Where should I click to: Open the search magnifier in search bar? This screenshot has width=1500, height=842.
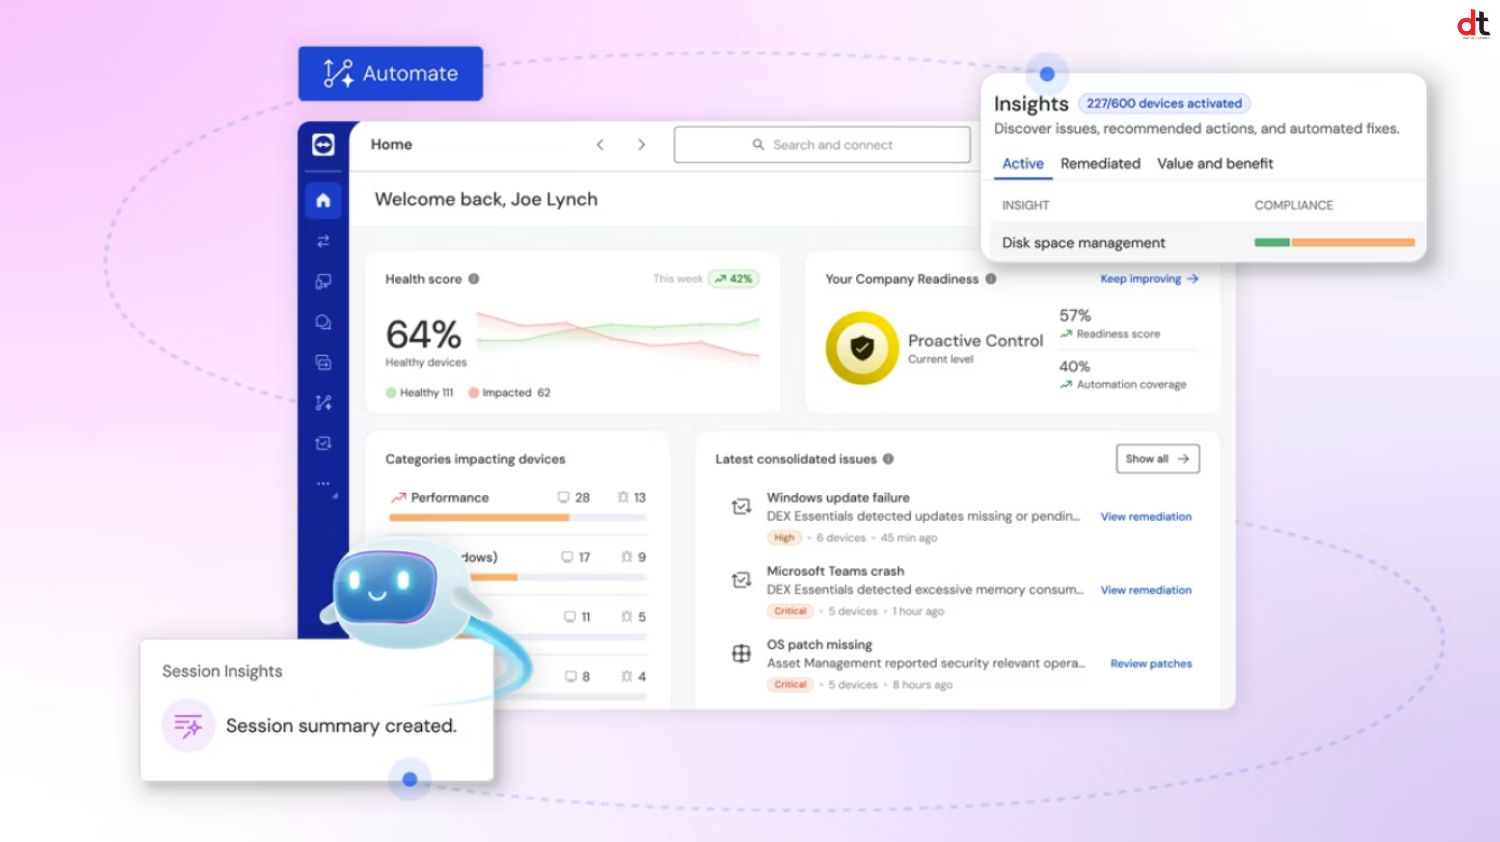758,144
